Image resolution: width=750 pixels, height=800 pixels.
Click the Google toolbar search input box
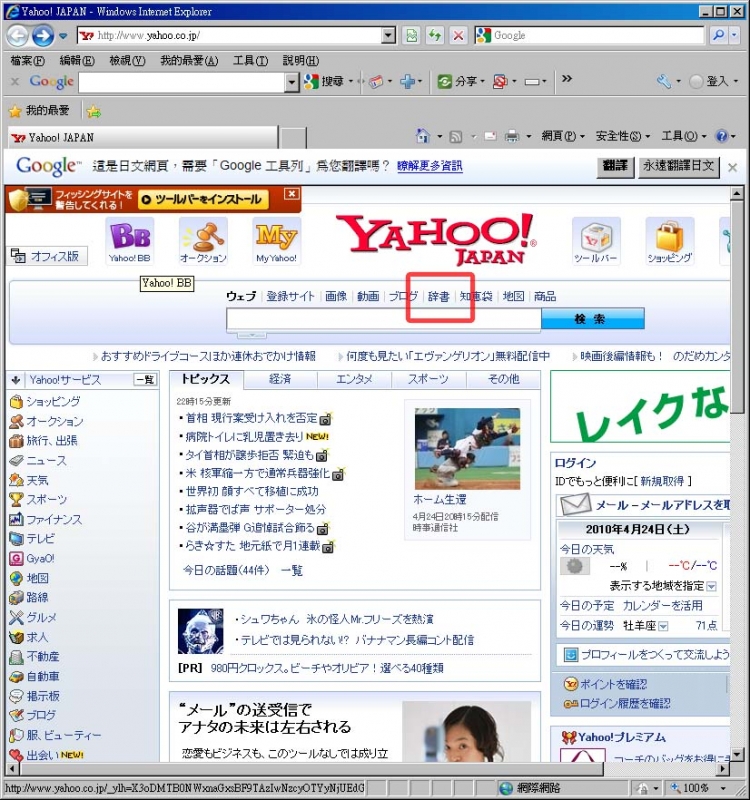coord(182,82)
